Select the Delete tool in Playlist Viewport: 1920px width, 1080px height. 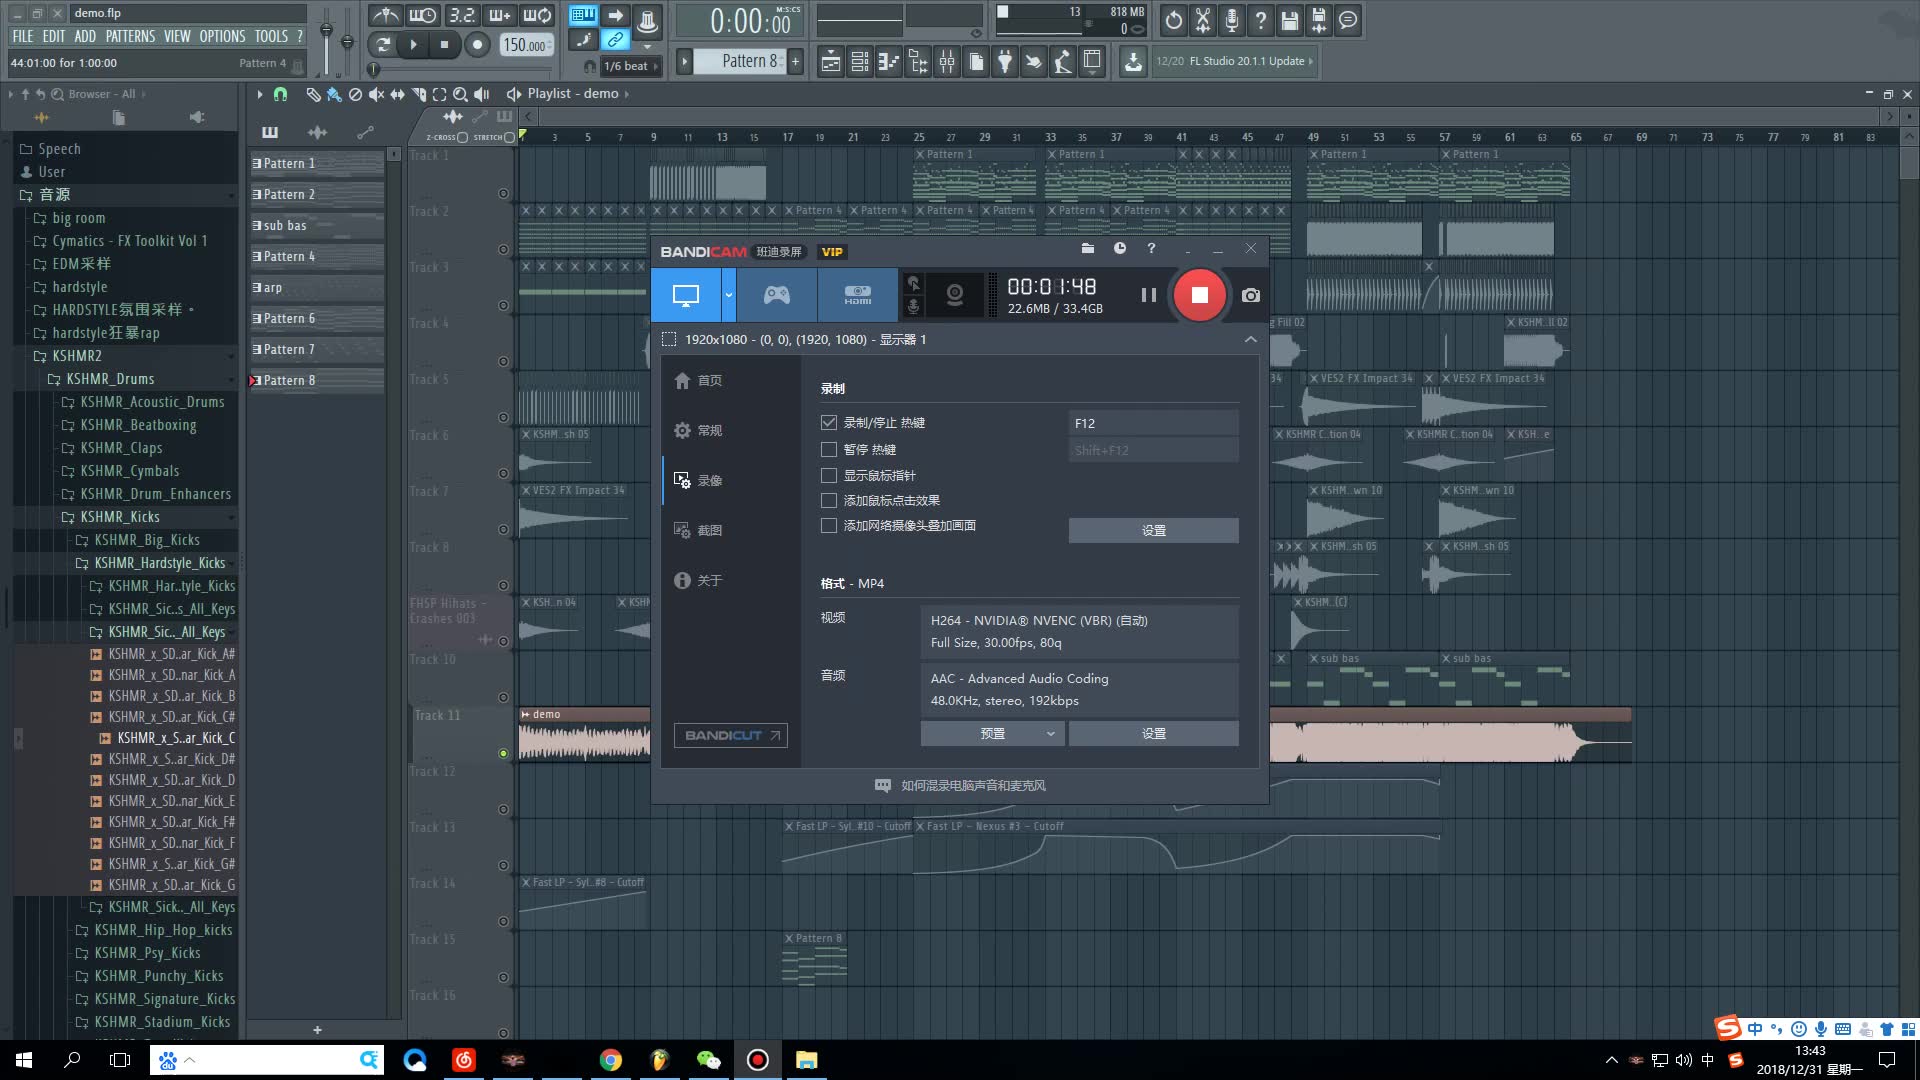pyautogui.click(x=355, y=94)
